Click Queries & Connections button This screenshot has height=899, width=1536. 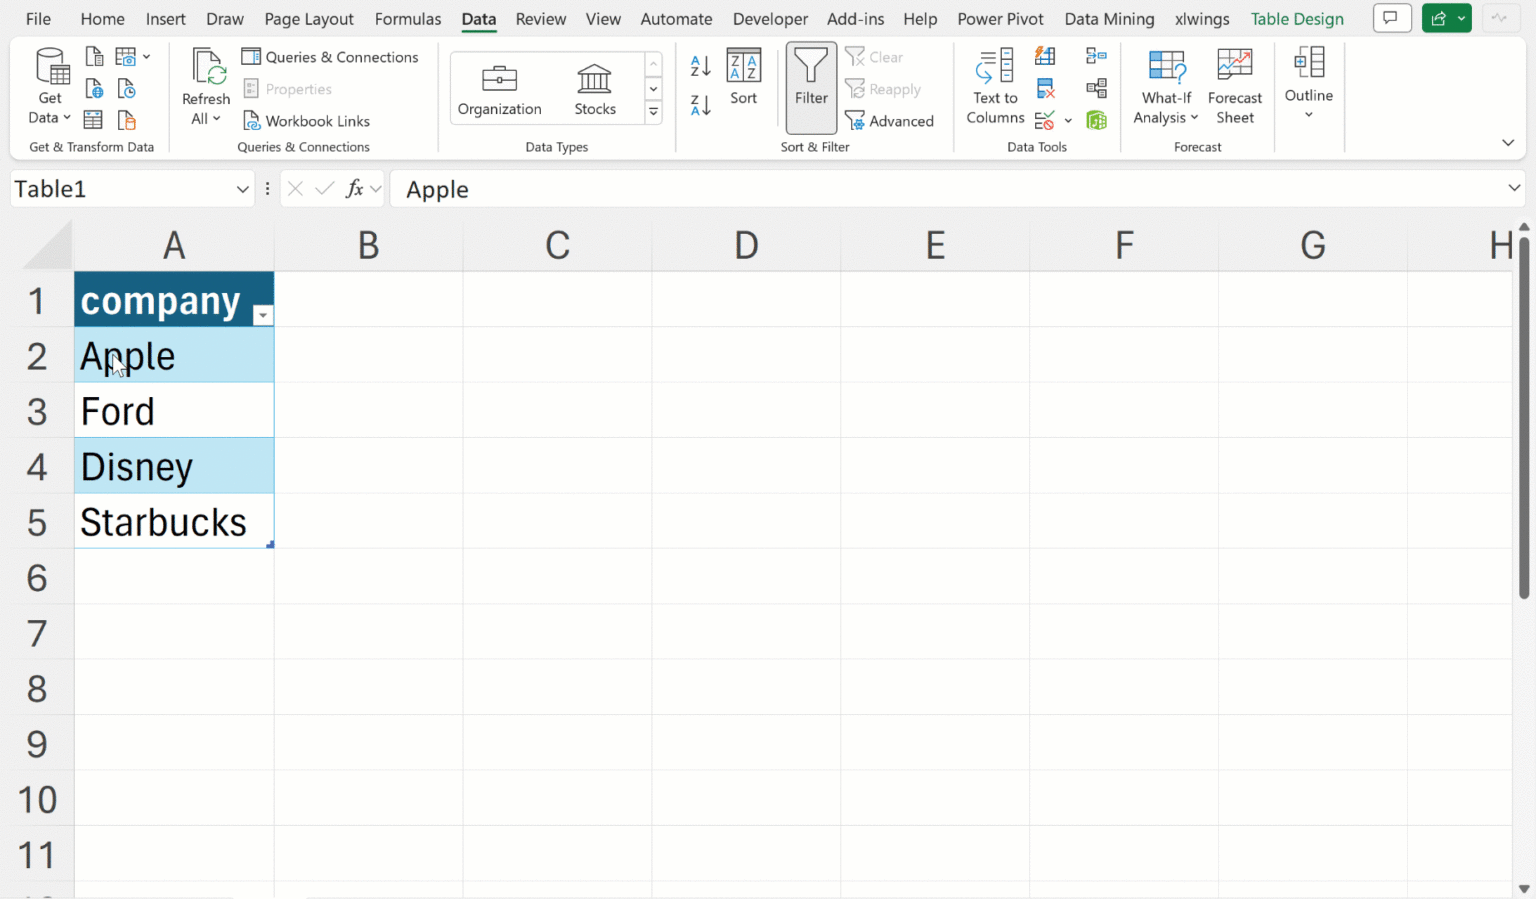click(x=331, y=57)
